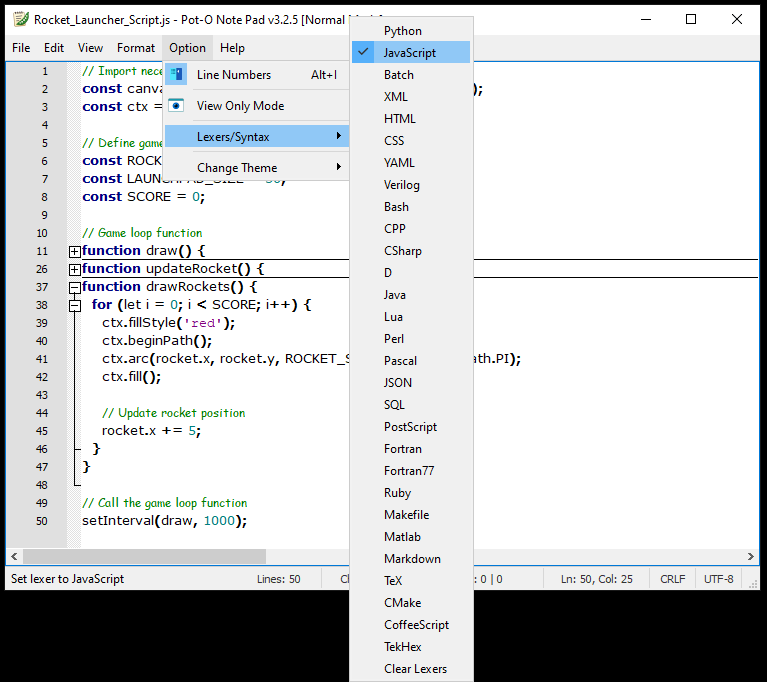Click the Line Numbers icon in Option menu
The width and height of the screenshot is (767, 682).
[176, 74]
